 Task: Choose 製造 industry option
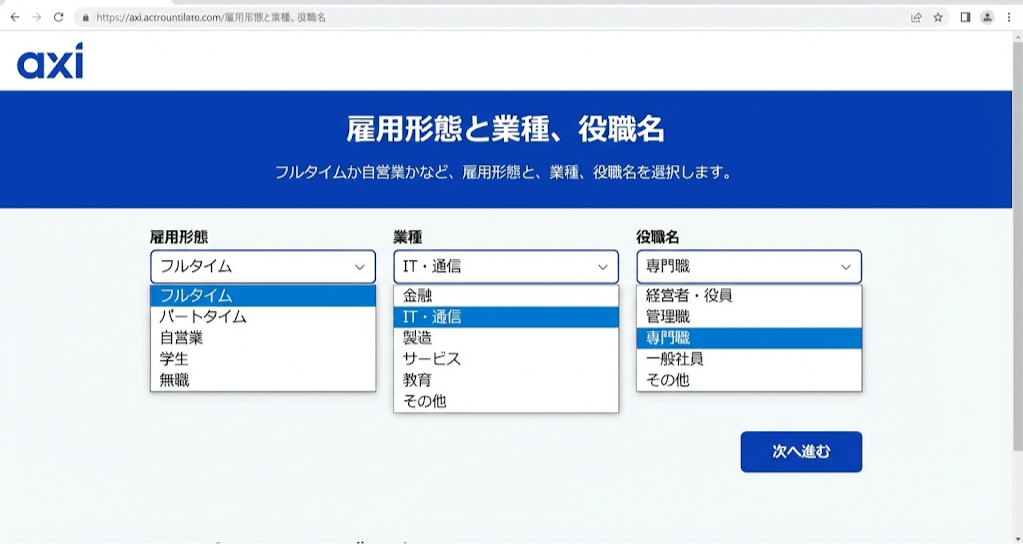click(418, 338)
